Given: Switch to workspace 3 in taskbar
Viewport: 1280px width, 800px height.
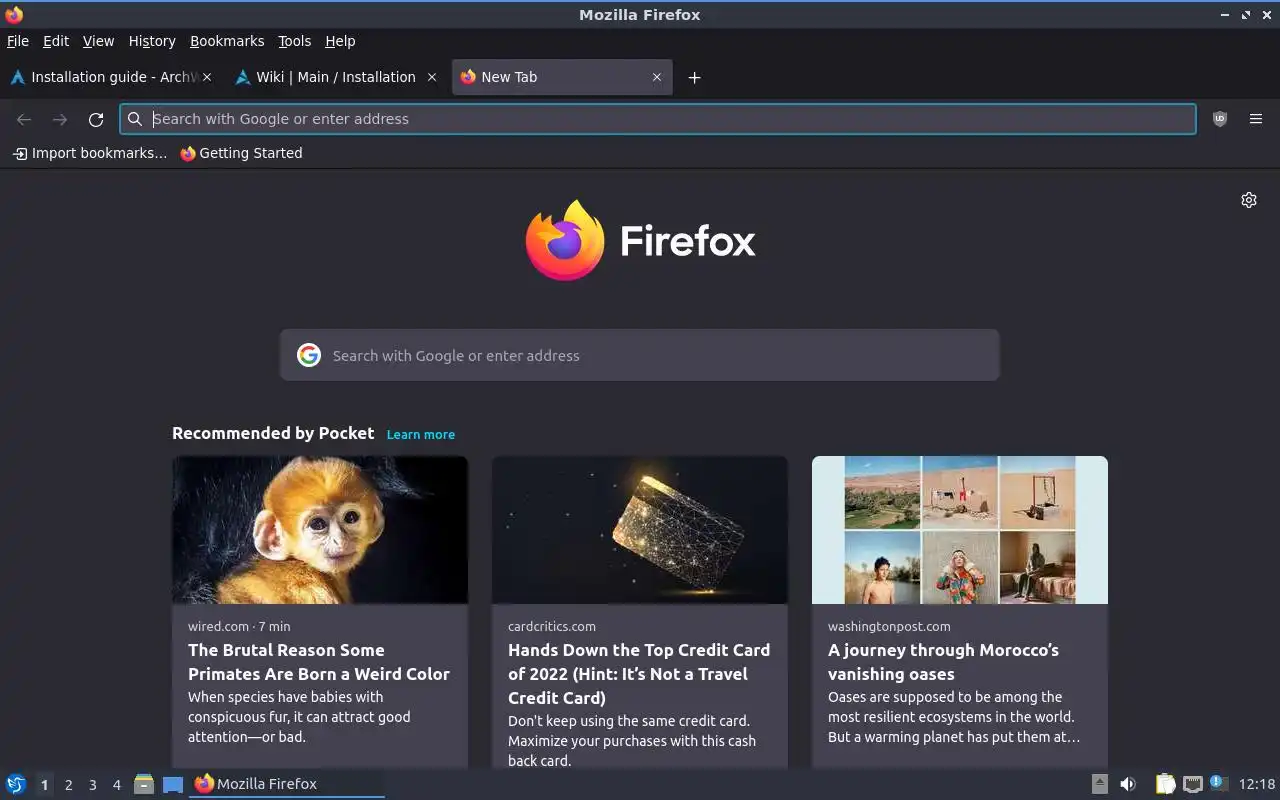Looking at the screenshot, I should point(92,785).
